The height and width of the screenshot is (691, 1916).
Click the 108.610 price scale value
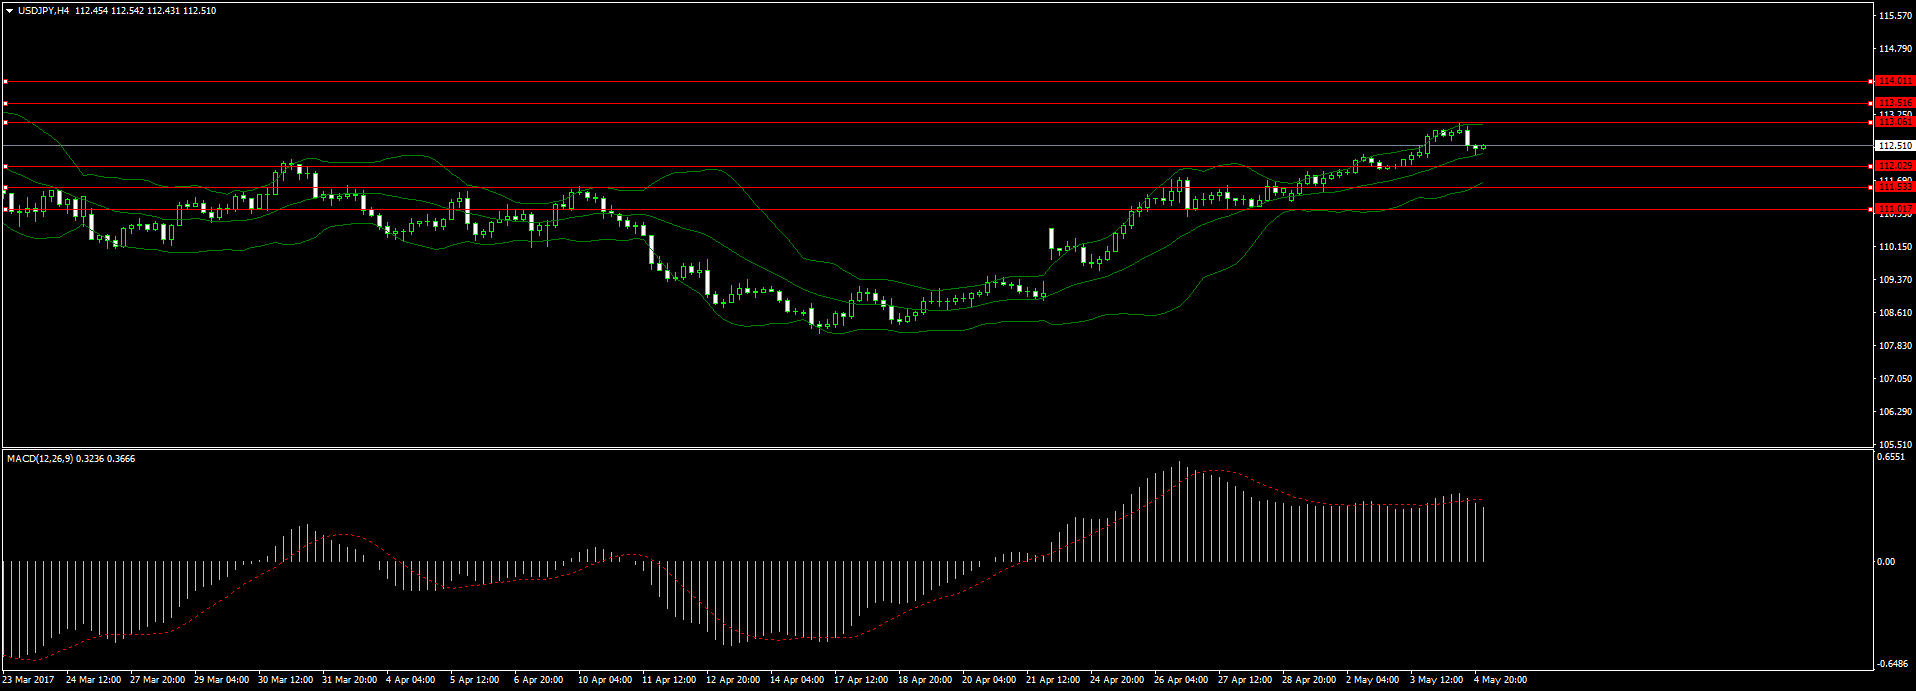(1896, 313)
